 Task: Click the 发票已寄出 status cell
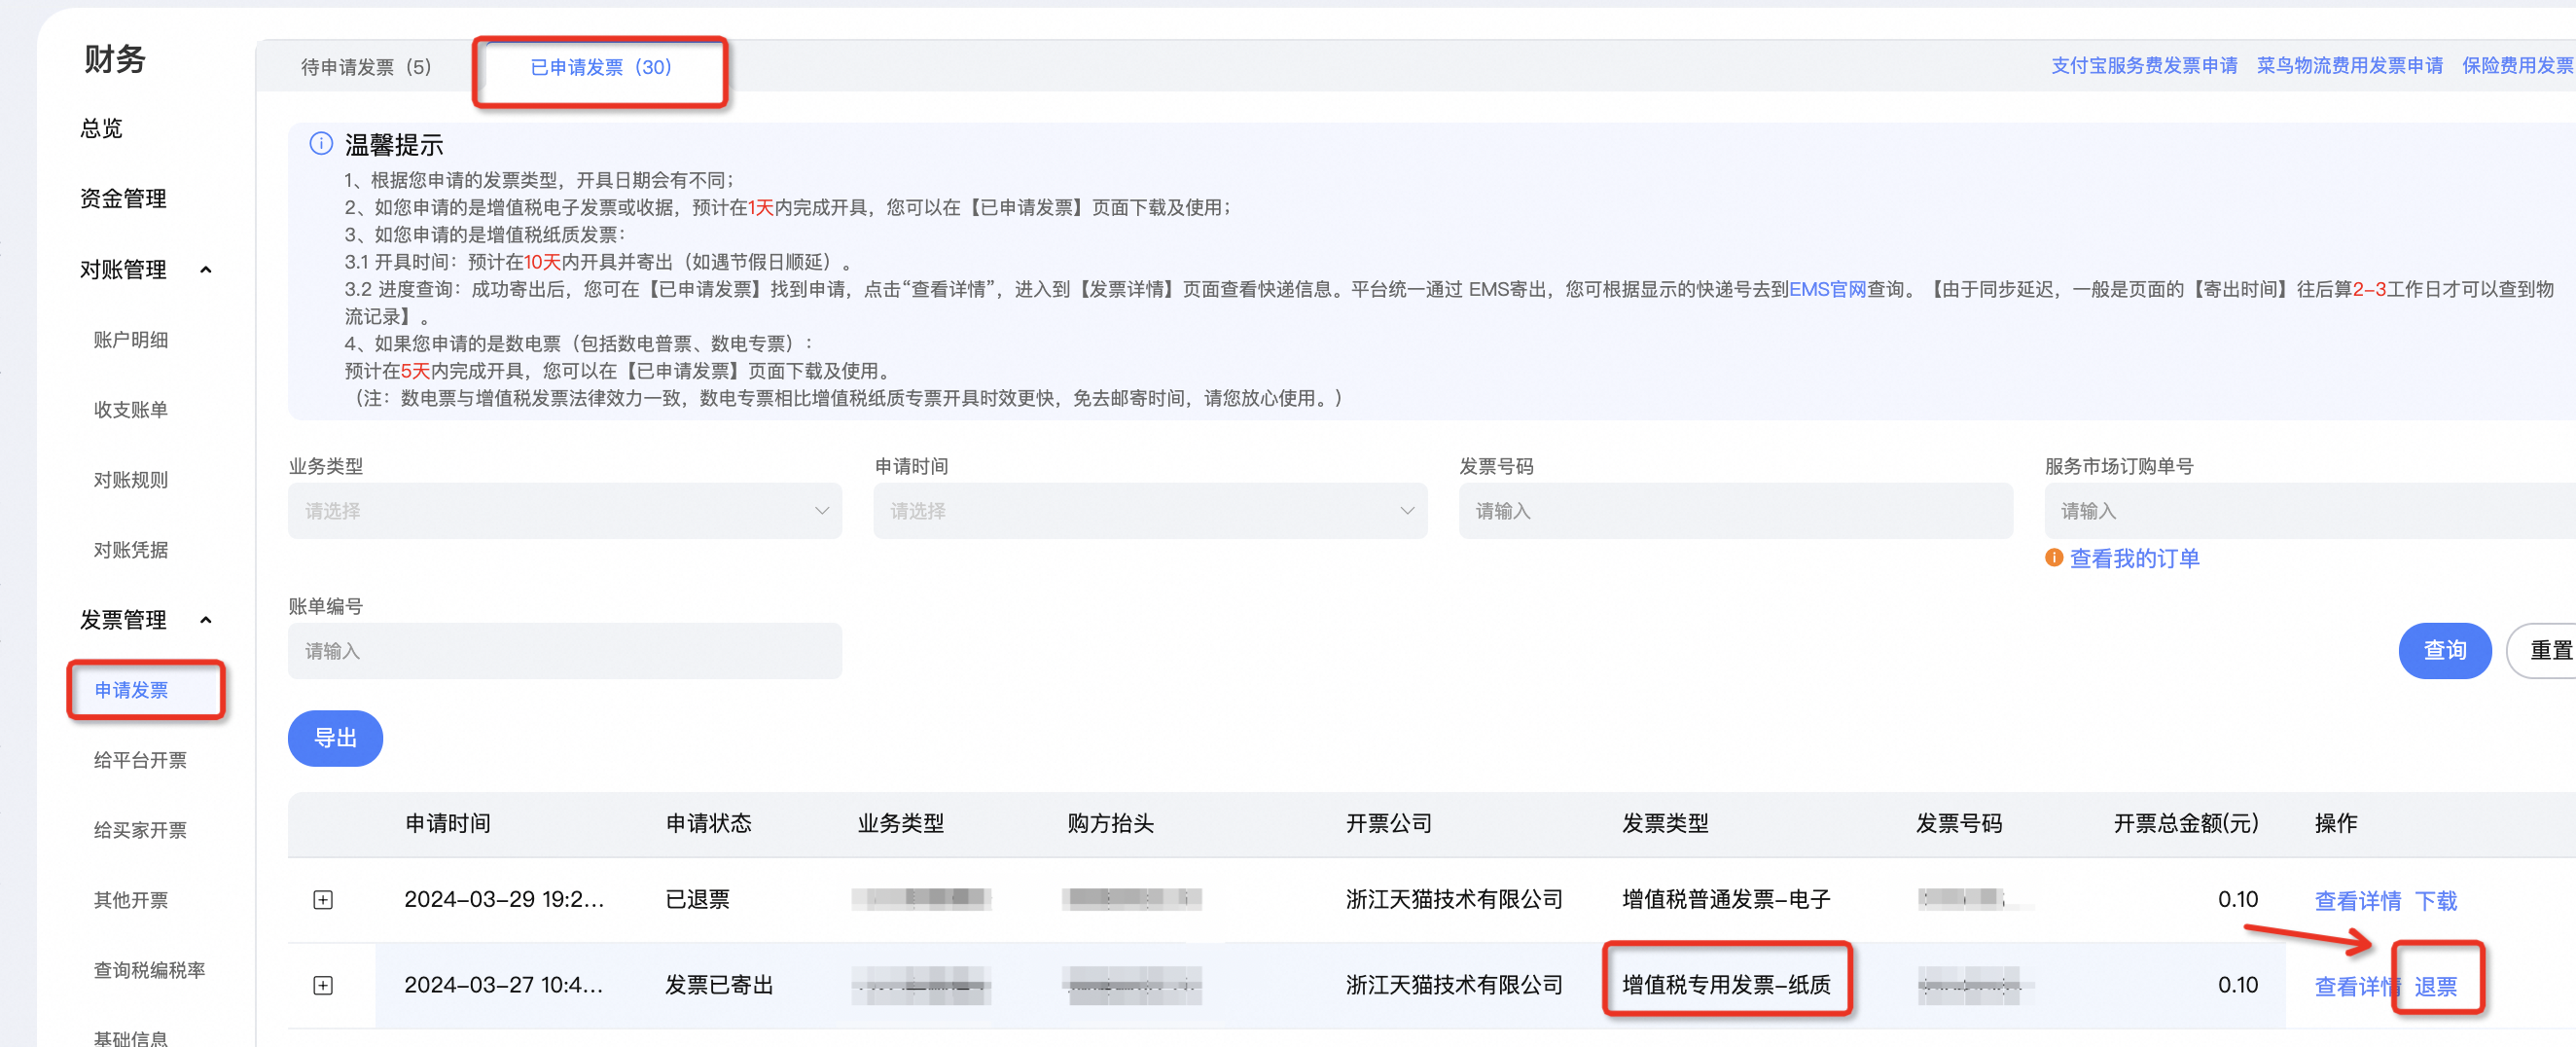point(719,986)
